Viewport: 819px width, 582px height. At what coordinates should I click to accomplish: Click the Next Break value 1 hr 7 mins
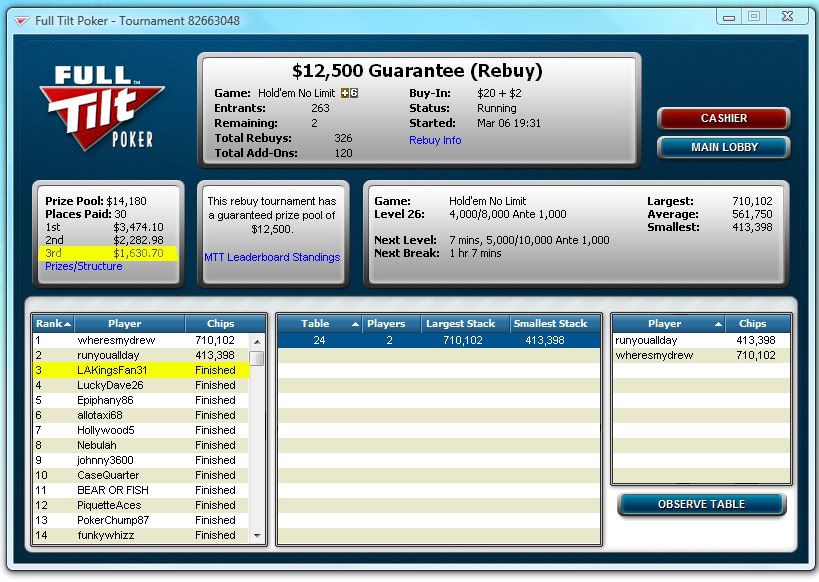pyautogui.click(x=475, y=253)
